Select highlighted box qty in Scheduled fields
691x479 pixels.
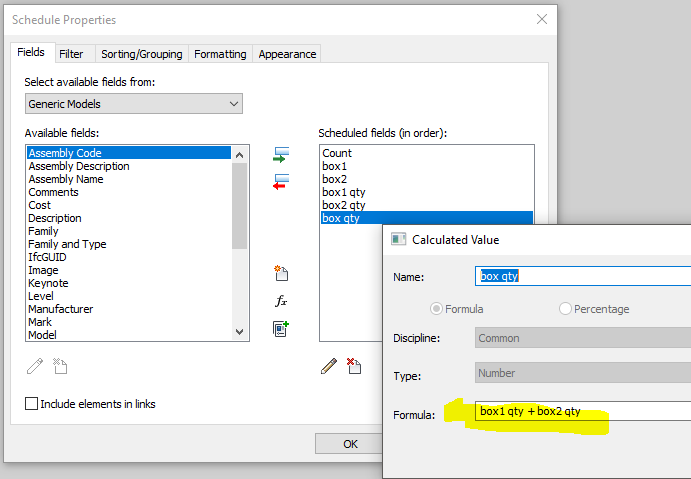427,218
